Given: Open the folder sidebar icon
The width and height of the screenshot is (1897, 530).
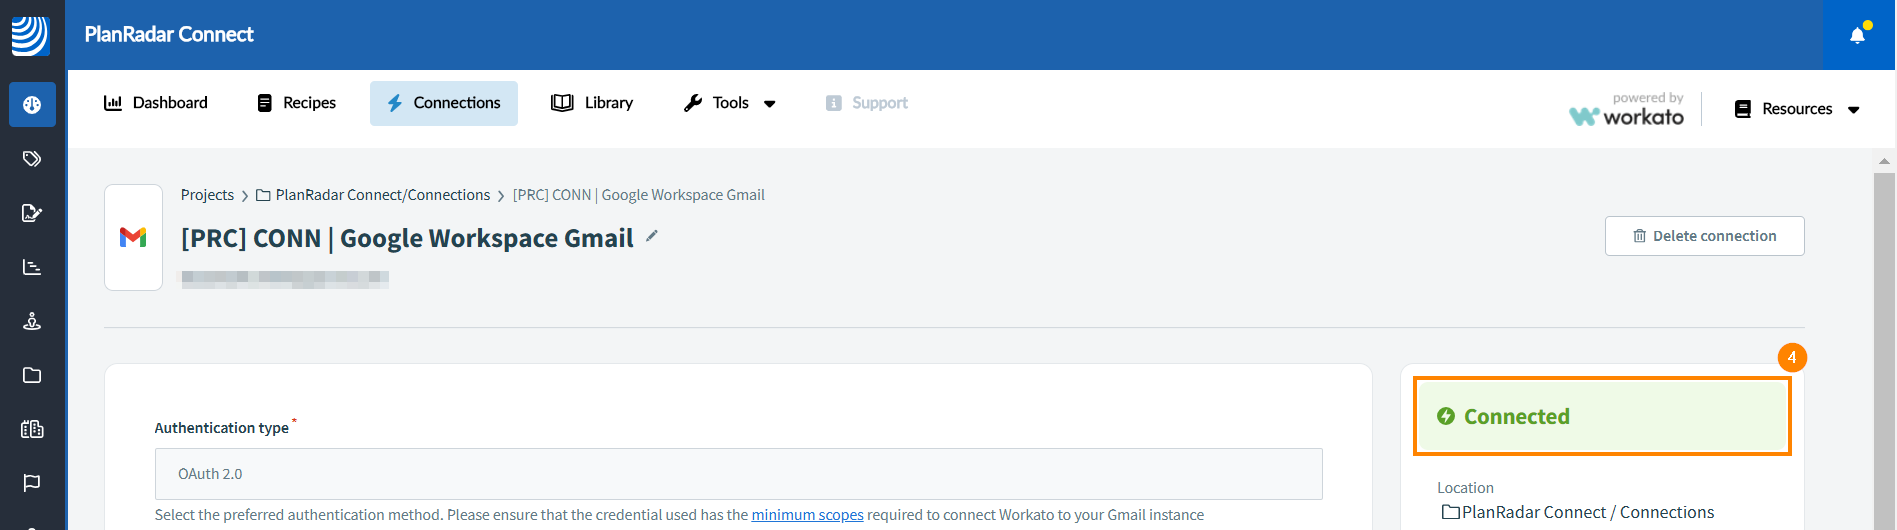Looking at the screenshot, I should [x=32, y=375].
